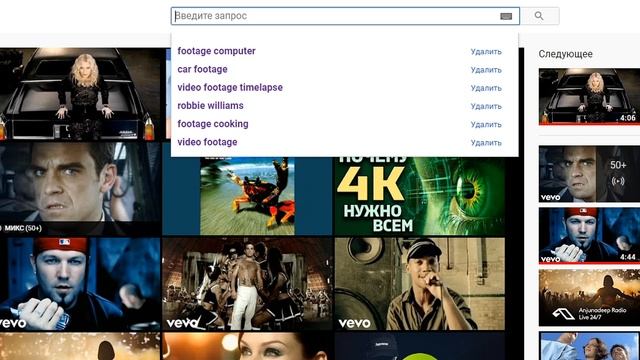The height and width of the screenshot is (360, 640).
Task: Remove 'video footage timelapse' via Удалить
Action: 486,88
